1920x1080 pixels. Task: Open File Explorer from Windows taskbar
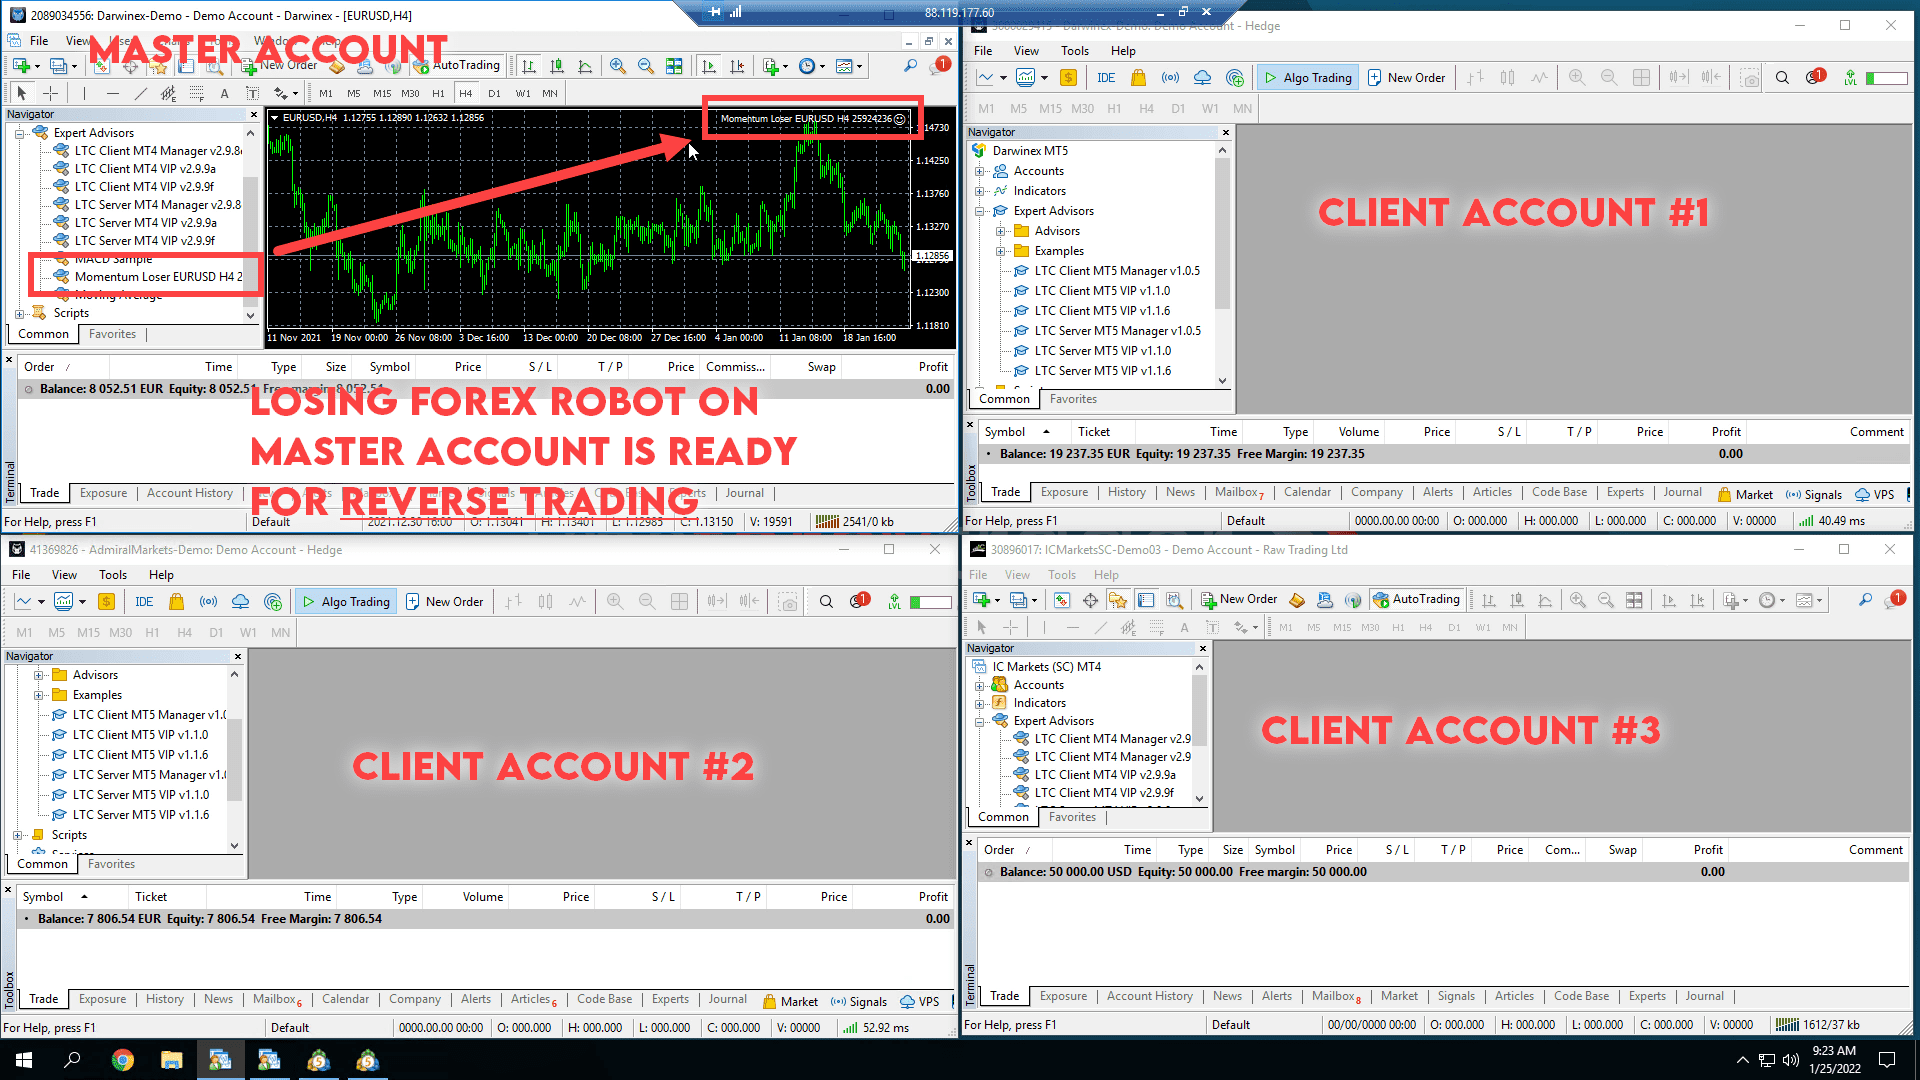pos(172,1060)
